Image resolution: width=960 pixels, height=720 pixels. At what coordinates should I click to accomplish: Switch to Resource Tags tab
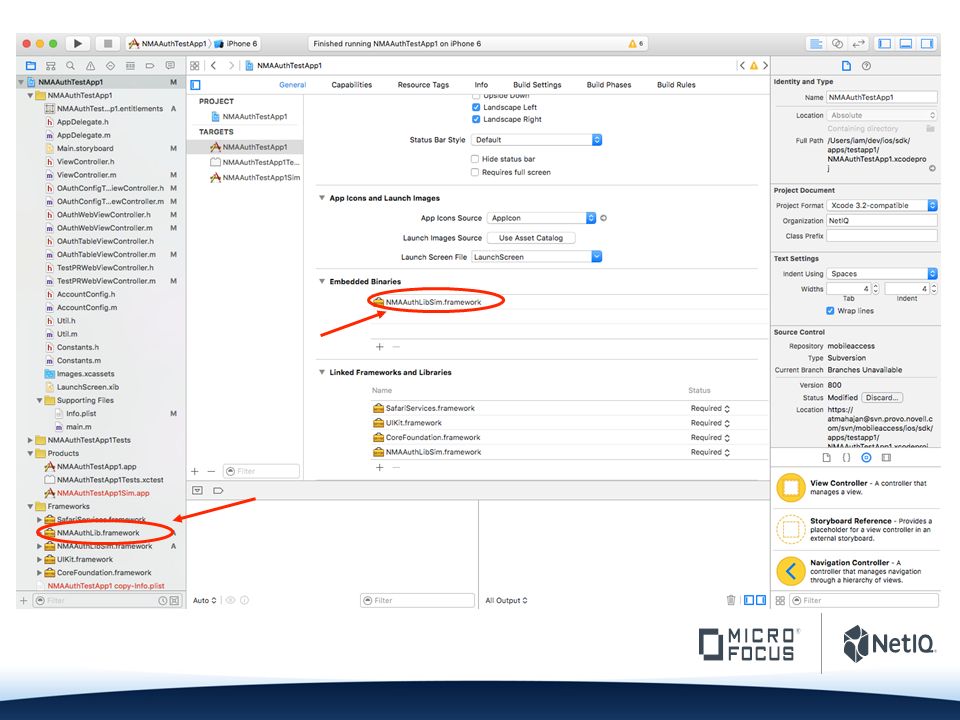point(423,84)
